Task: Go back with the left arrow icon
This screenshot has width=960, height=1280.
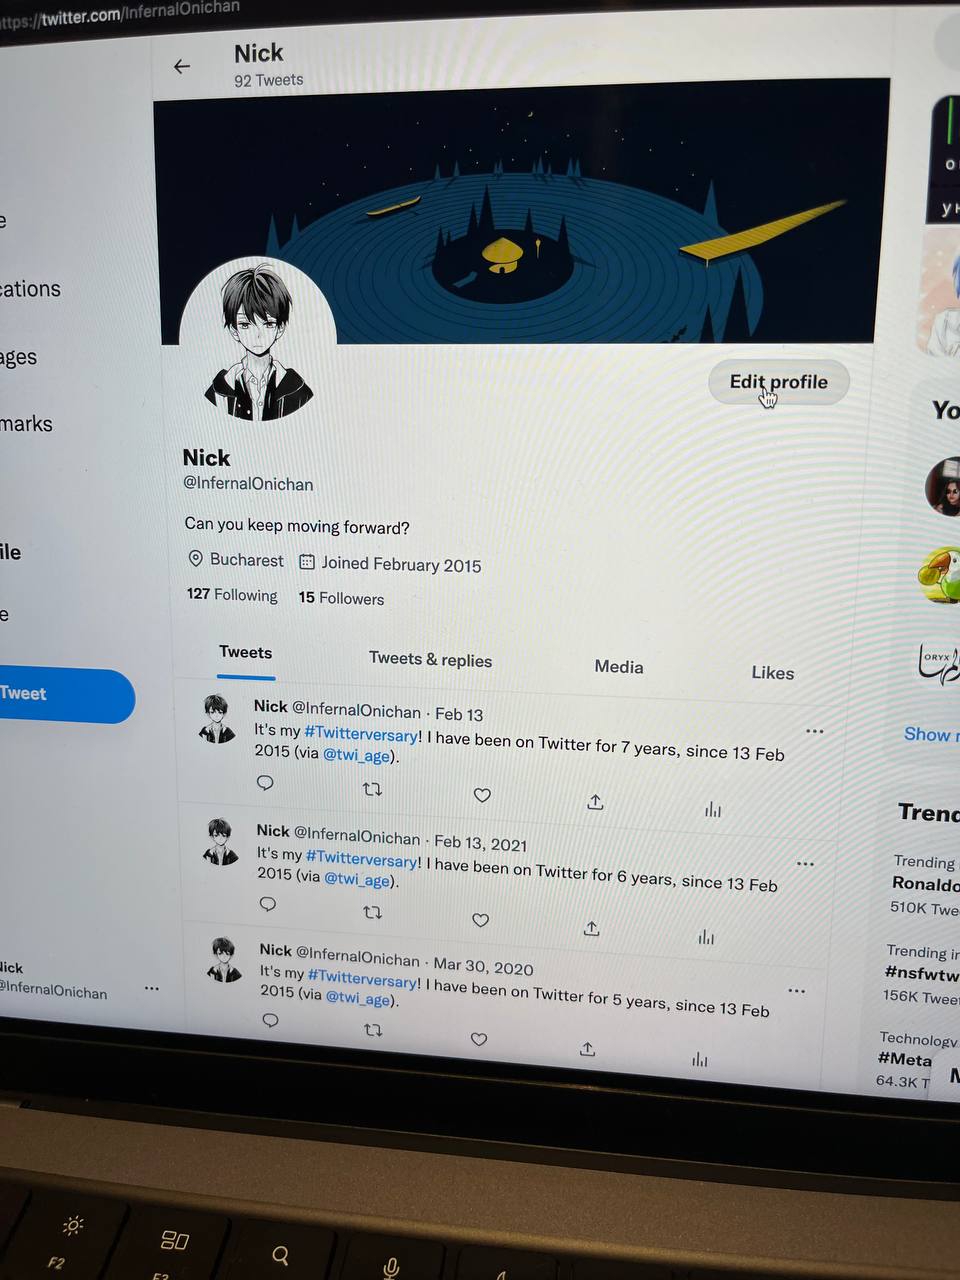Action: point(181,67)
